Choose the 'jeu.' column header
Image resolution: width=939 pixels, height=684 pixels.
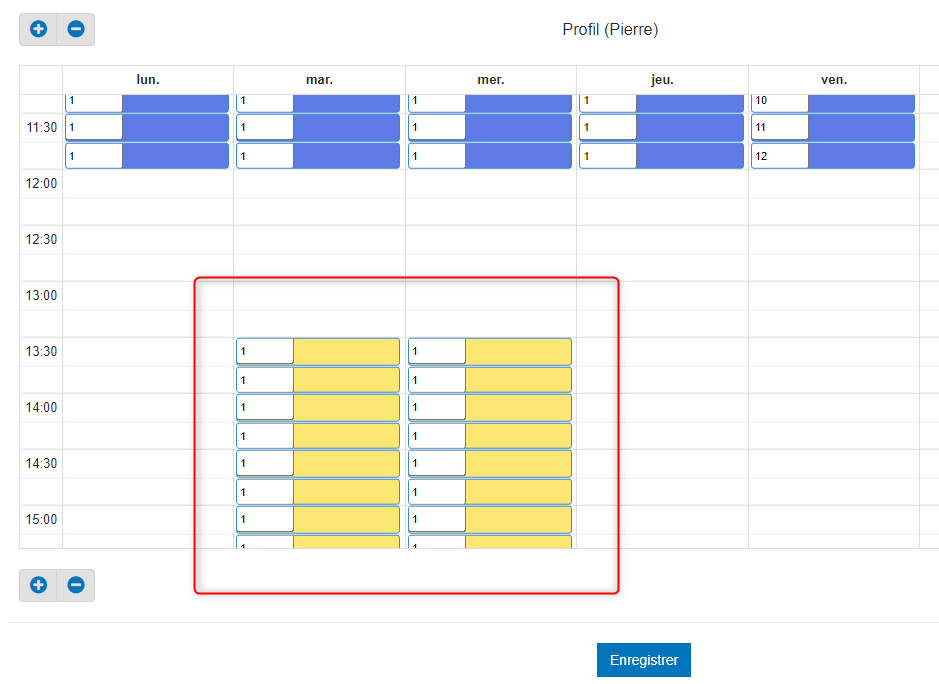click(662, 80)
